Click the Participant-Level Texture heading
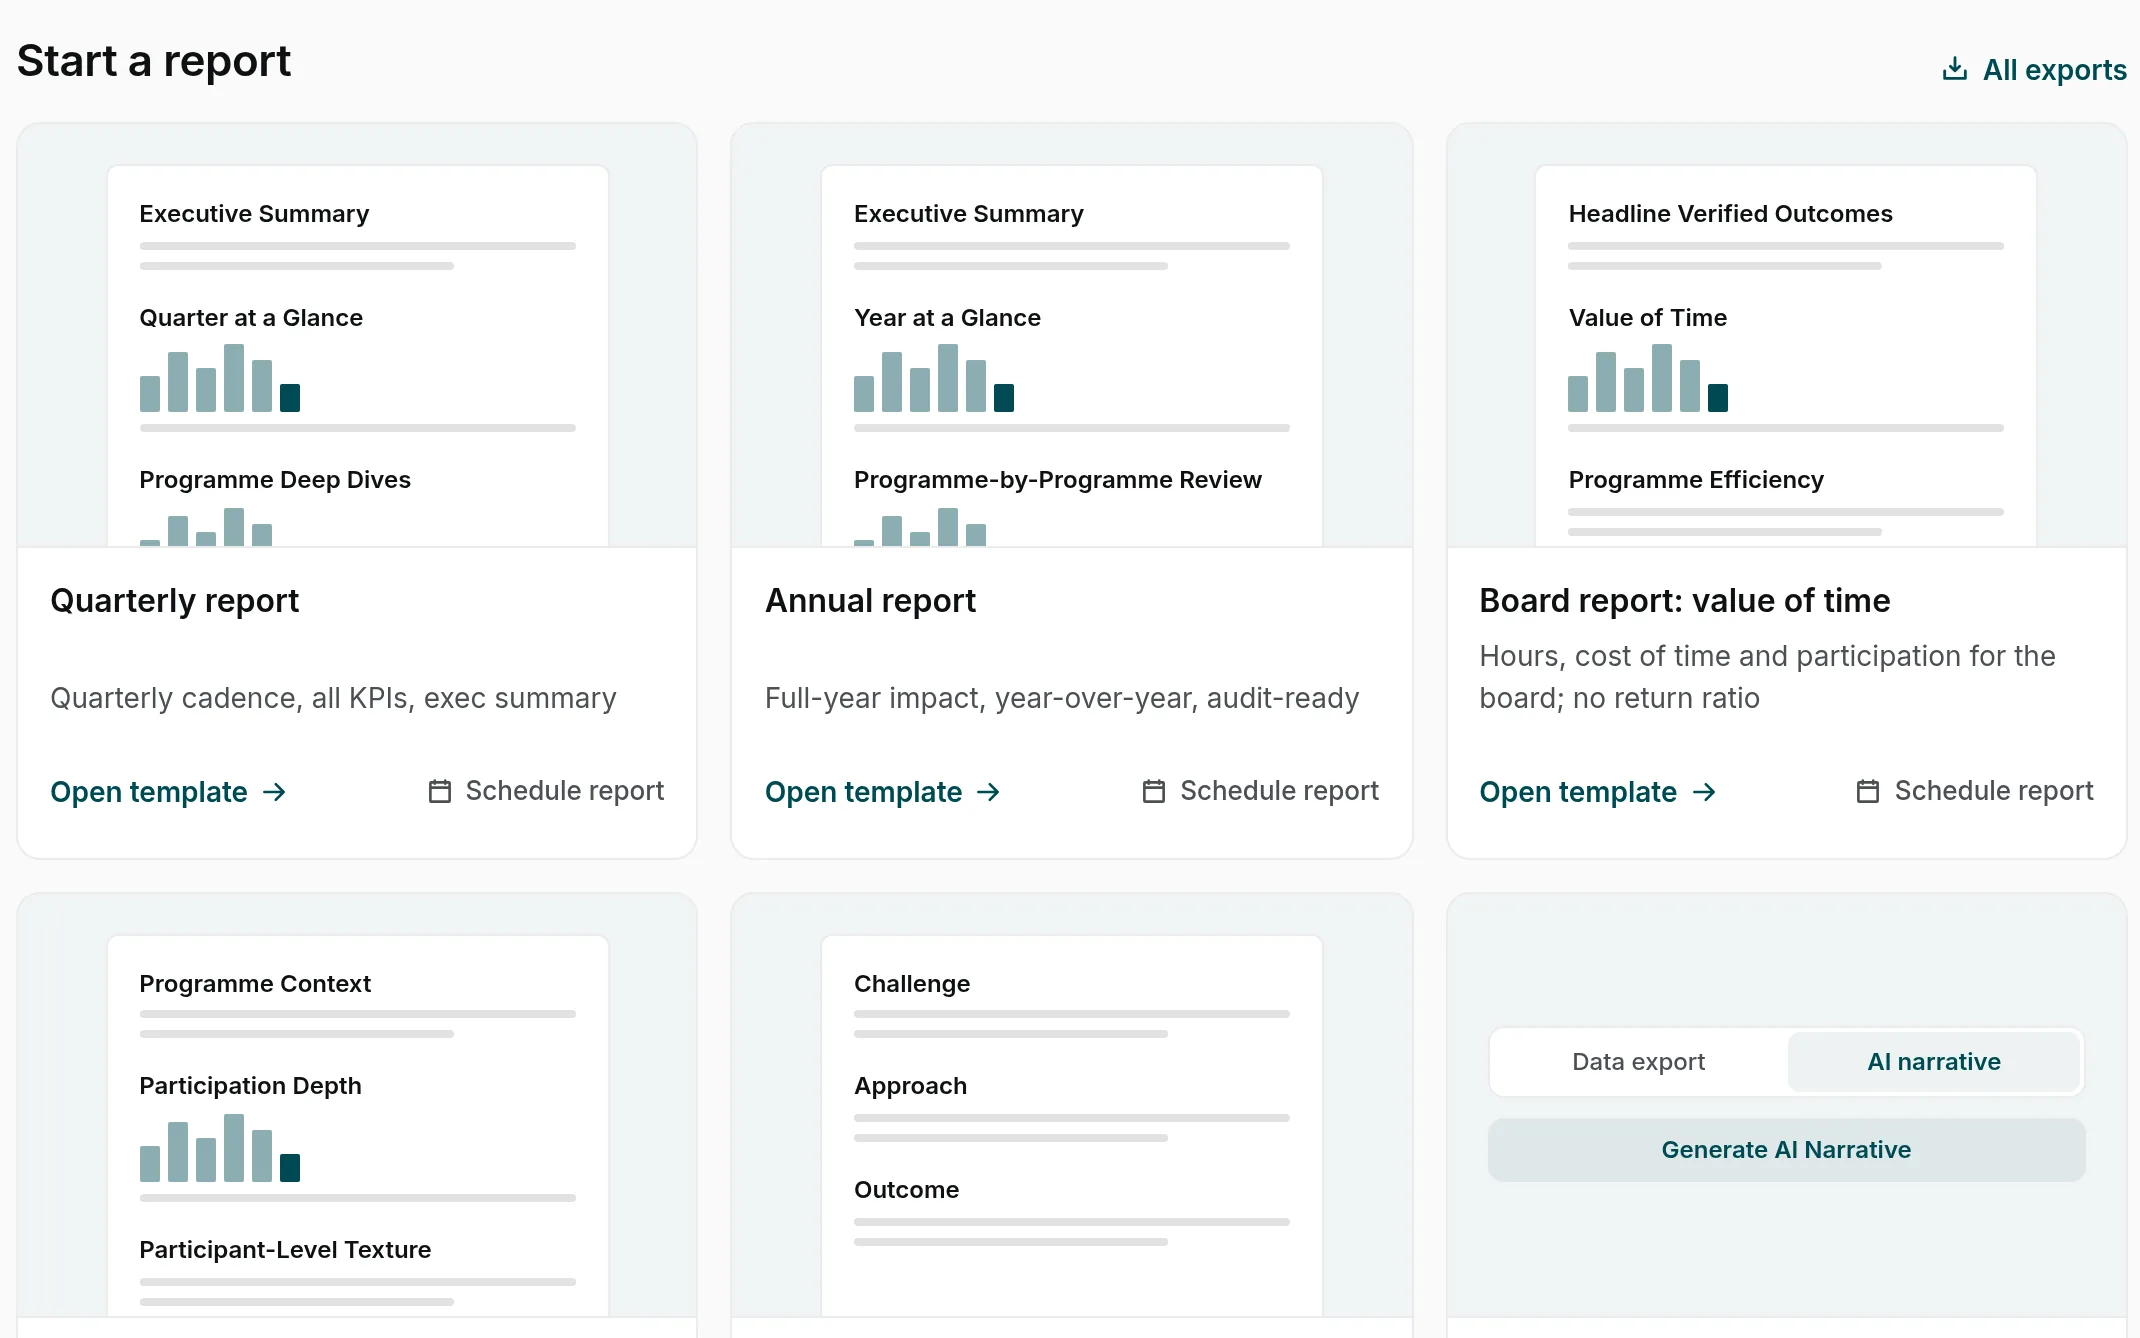 click(x=285, y=1250)
